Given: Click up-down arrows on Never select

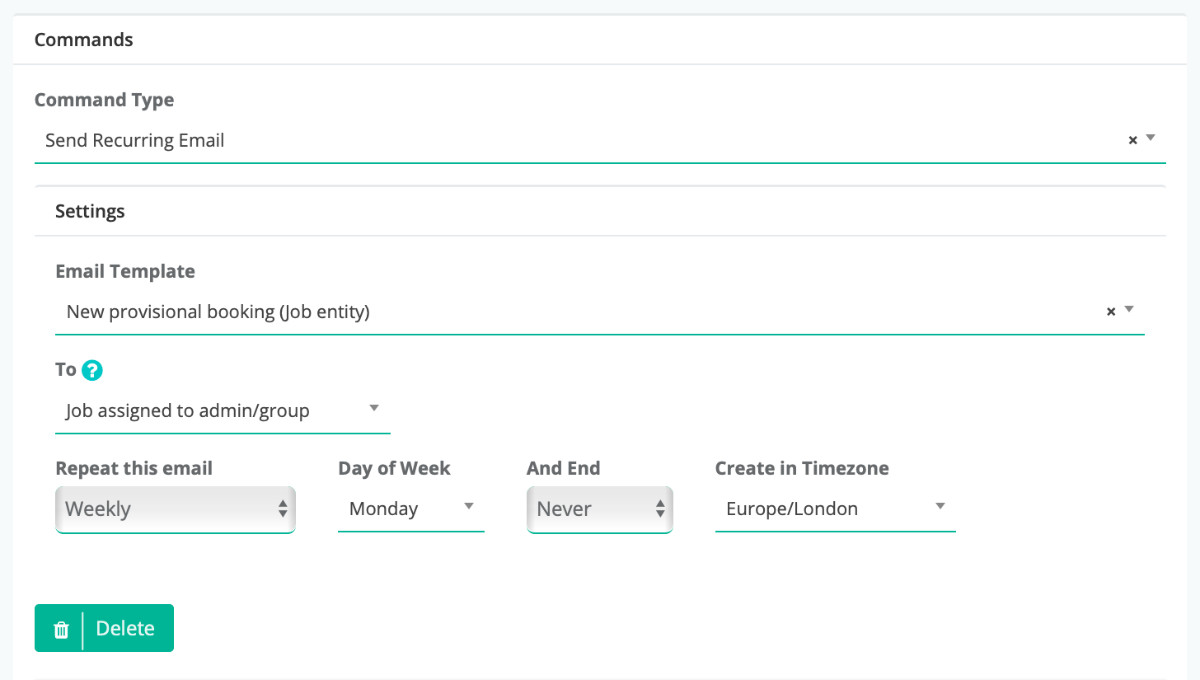Looking at the screenshot, I should pos(660,509).
